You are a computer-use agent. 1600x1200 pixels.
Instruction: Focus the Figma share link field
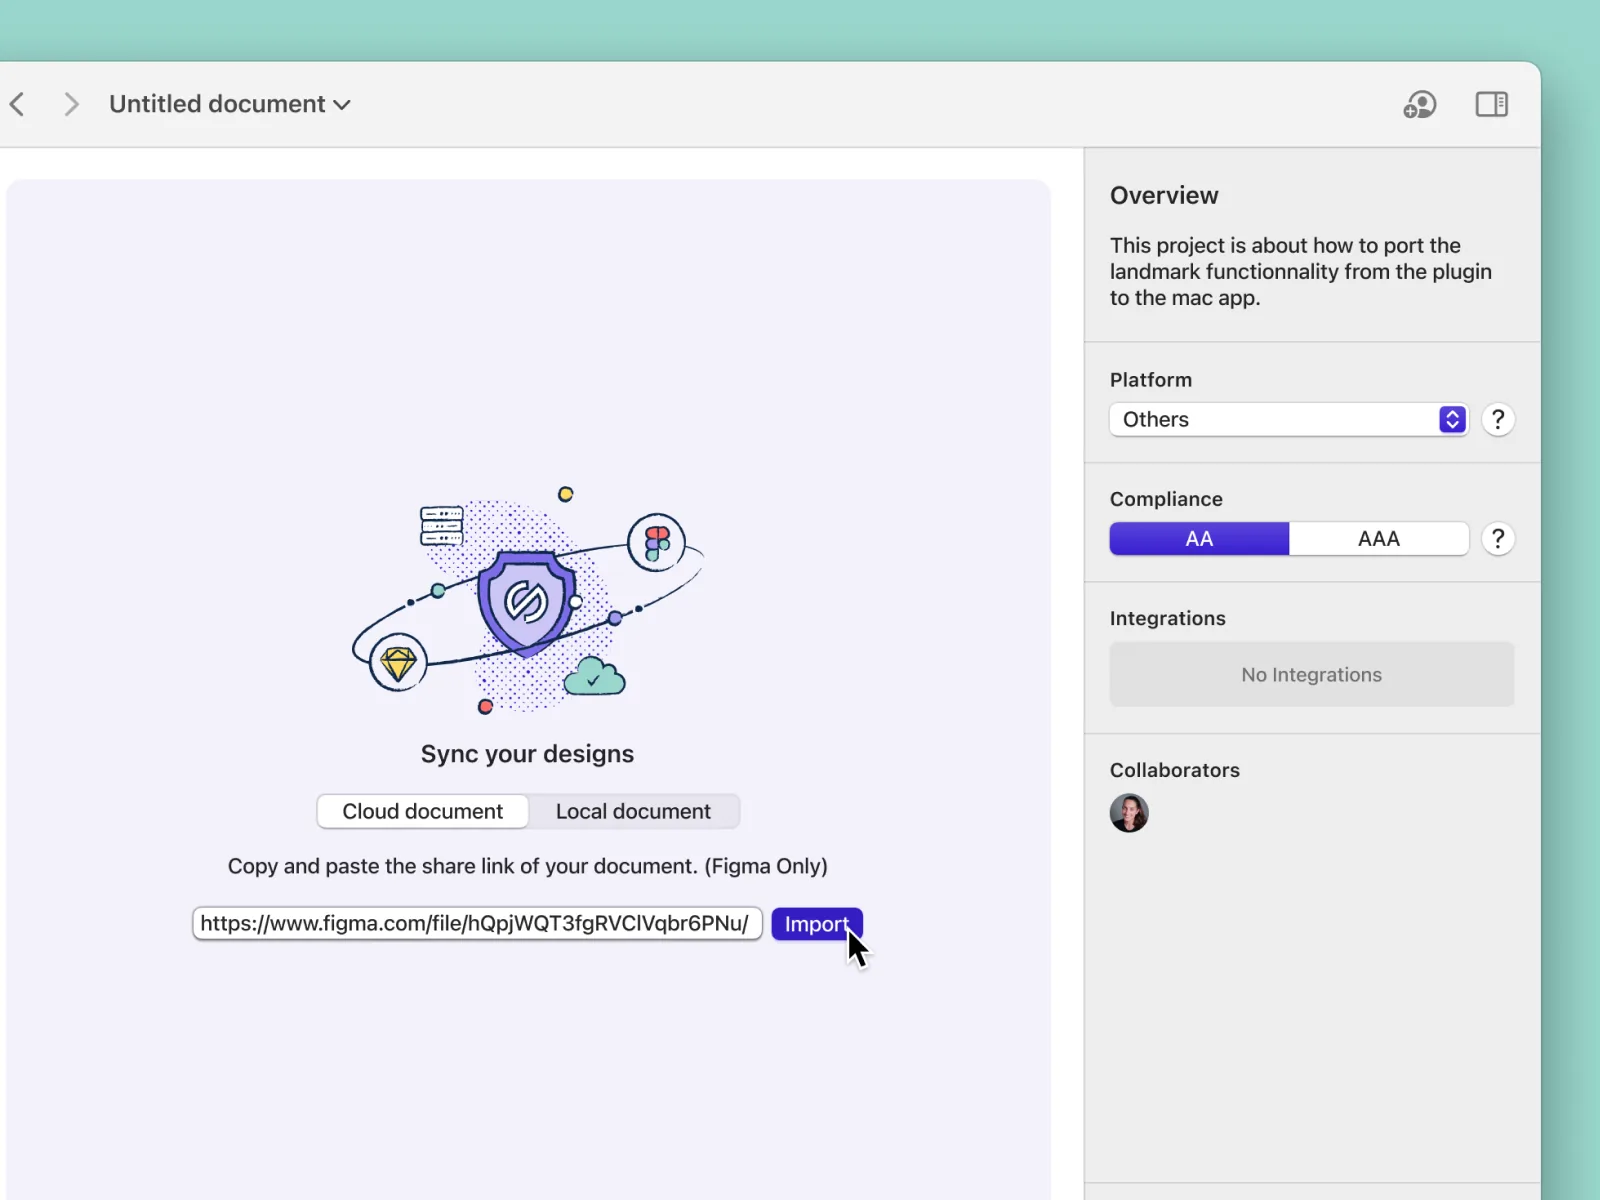477,923
